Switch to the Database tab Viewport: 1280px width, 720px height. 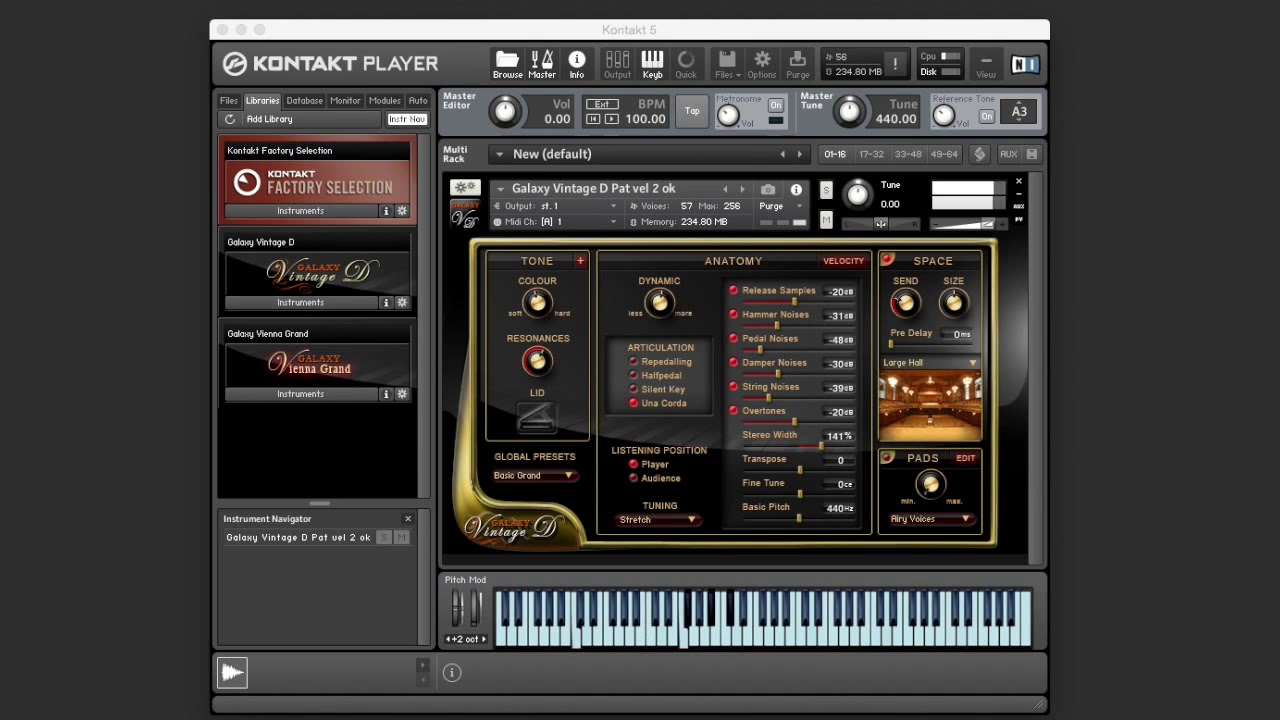304,100
